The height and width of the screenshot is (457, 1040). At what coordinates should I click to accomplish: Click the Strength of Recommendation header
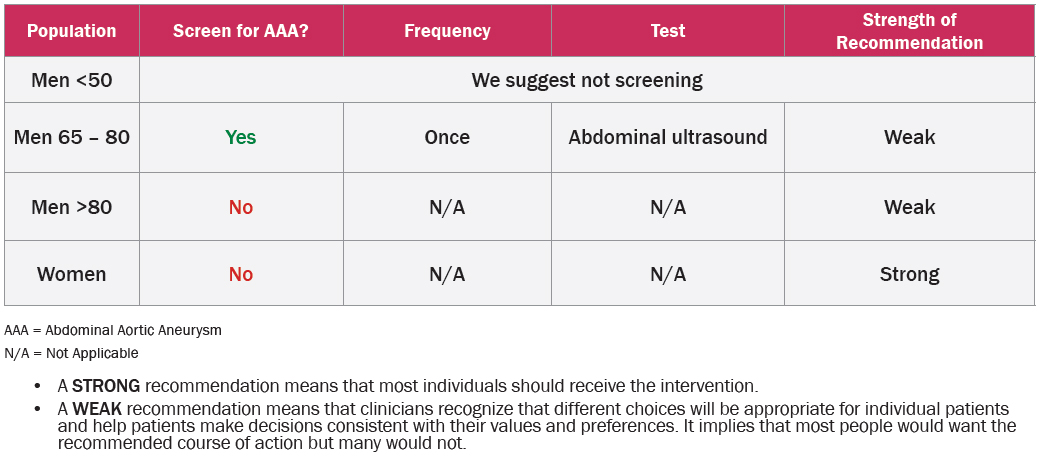pyautogui.click(x=909, y=30)
